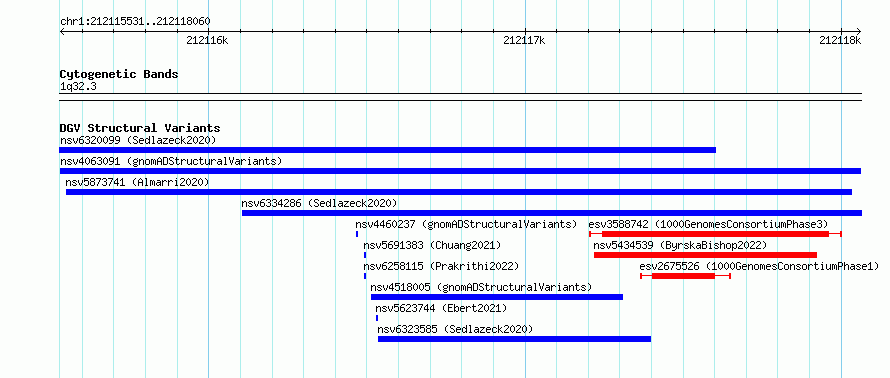Viewport: 890px width, 378px height.
Task: Click the esv2675526 (1000GenomesConsortiumPhase1) label
Action: (759, 266)
